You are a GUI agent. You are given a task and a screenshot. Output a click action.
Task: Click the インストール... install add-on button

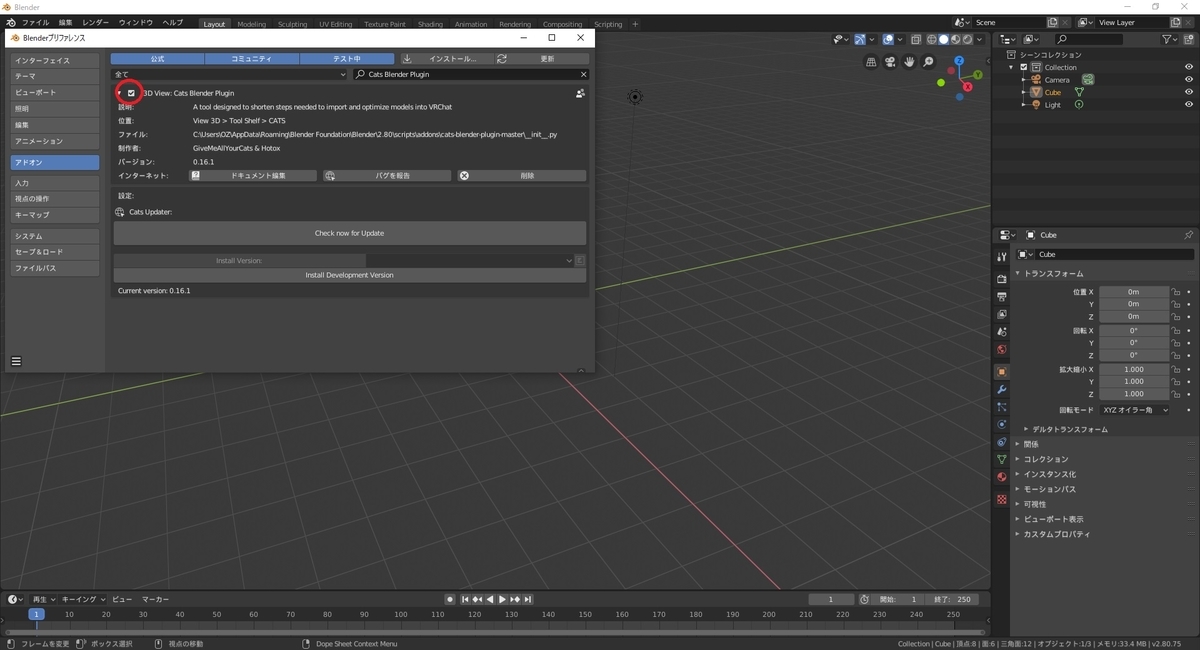pos(445,59)
